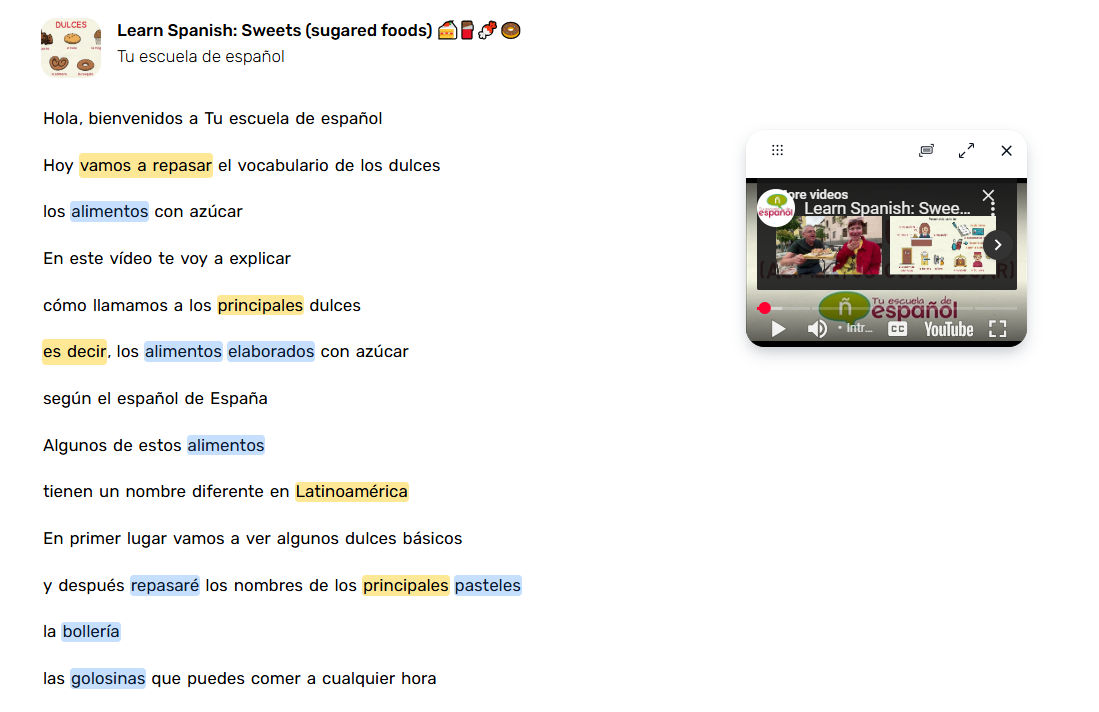Click the blue word bollería
This screenshot has height=712, width=1099.
[91, 631]
